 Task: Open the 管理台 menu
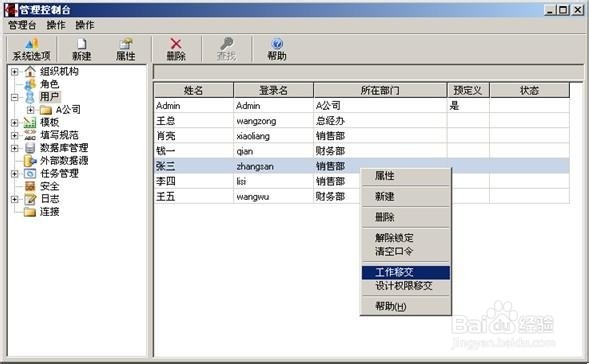(x=23, y=25)
